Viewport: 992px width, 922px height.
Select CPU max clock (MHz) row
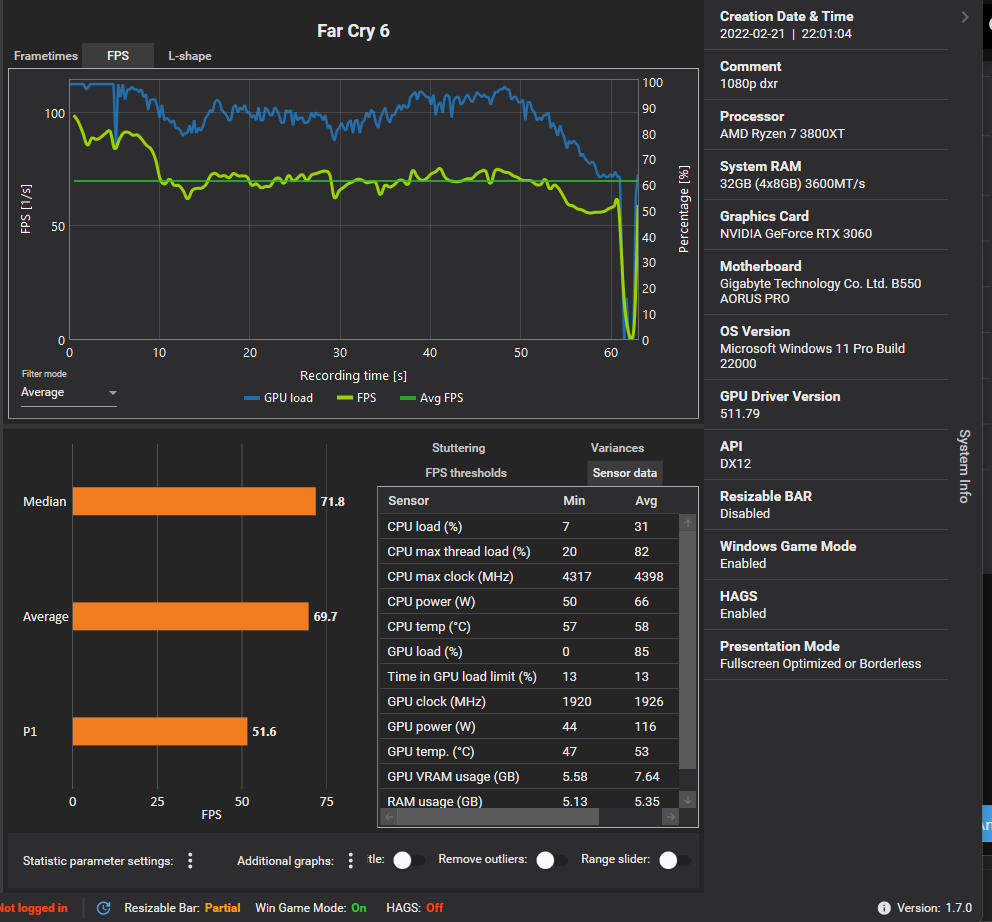[529, 576]
